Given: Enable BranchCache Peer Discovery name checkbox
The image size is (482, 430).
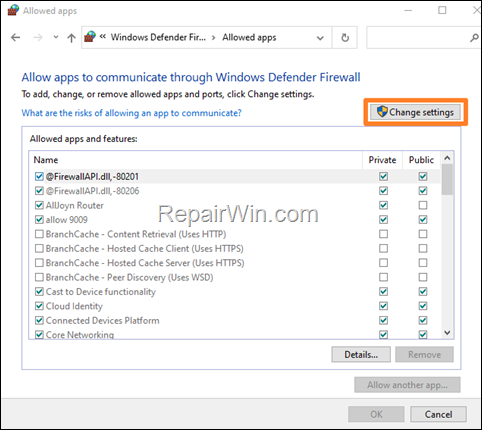Looking at the screenshot, I should 39,277.
